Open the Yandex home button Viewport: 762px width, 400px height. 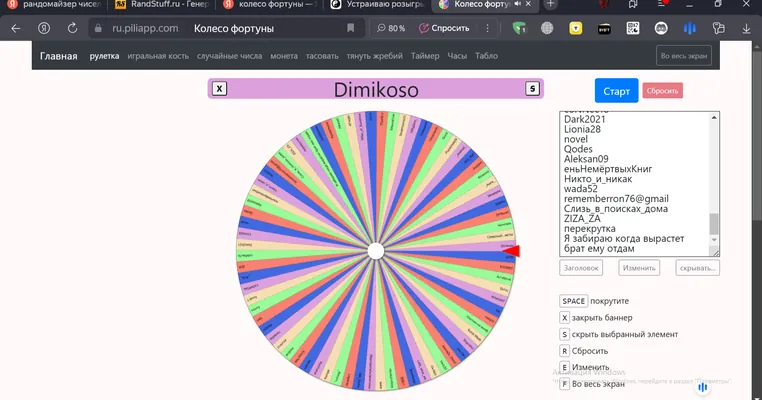[44, 28]
